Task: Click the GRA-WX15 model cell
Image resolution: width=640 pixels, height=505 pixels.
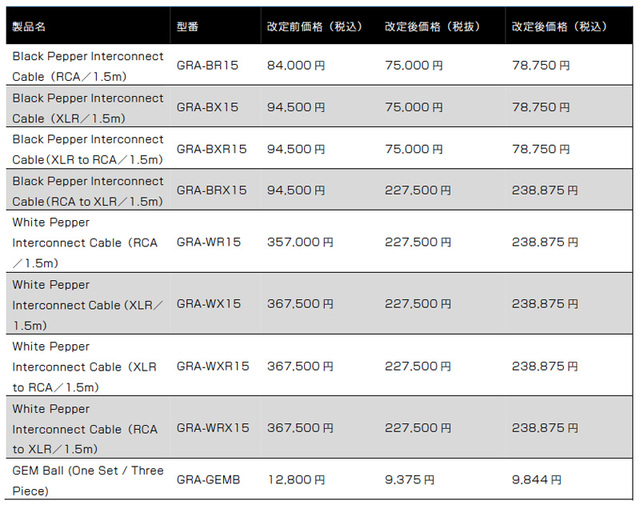Action: [x=208, y=304]
